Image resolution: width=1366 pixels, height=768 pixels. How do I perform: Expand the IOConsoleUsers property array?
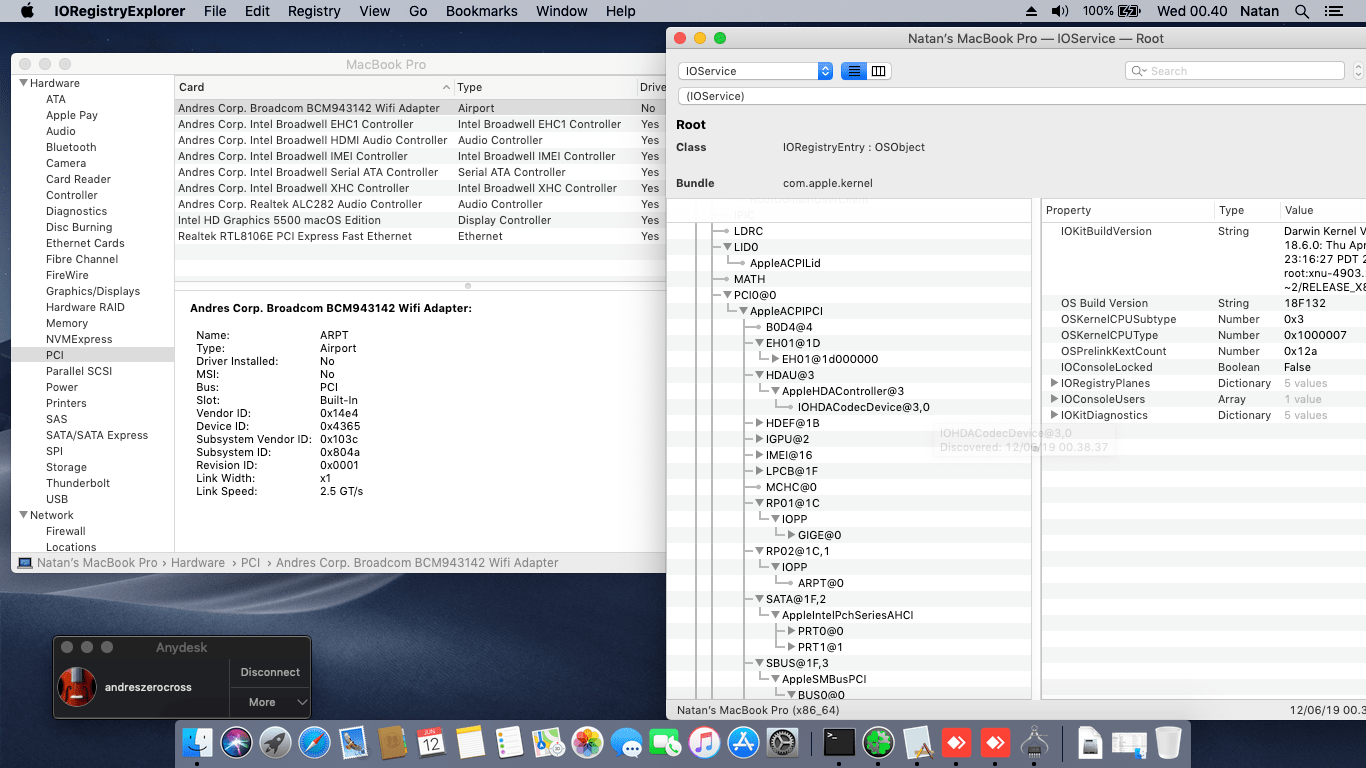(x=1054, y=399)
